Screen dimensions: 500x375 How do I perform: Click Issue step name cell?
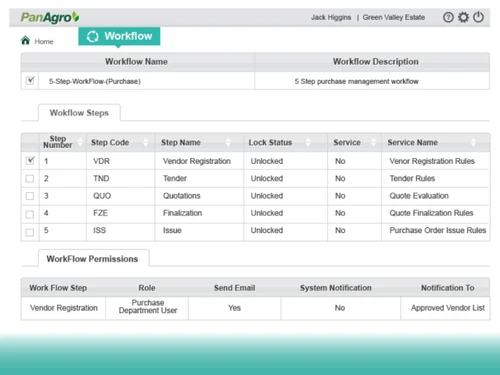click(172, 230)
